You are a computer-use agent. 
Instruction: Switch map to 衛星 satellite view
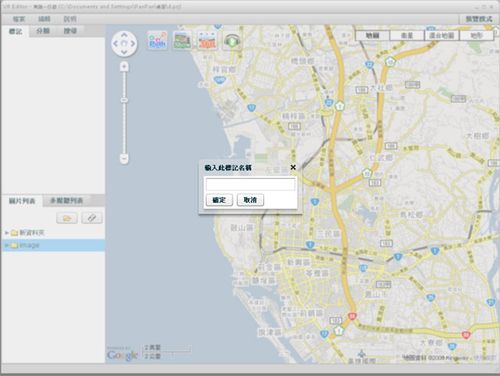[x=407, y=35]
